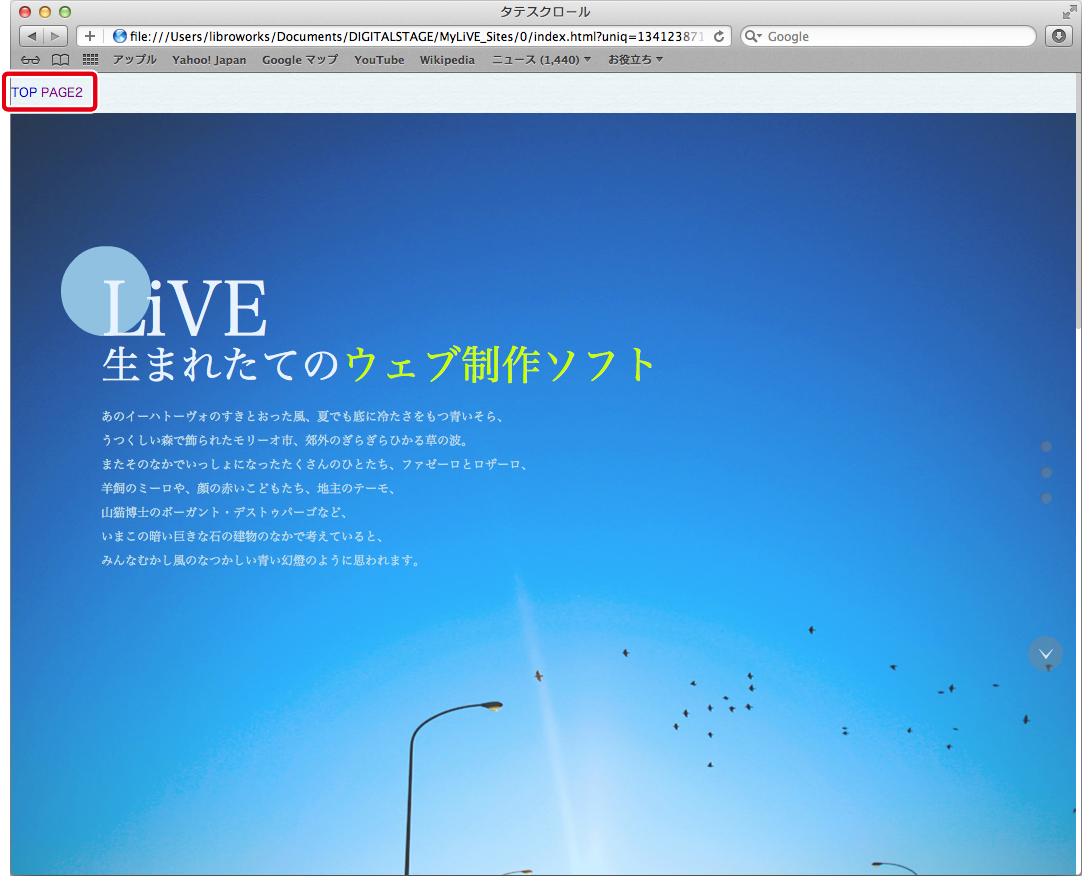Jump to the first section dot
The image size is (1082, 876).
(x=1046, y=447)
